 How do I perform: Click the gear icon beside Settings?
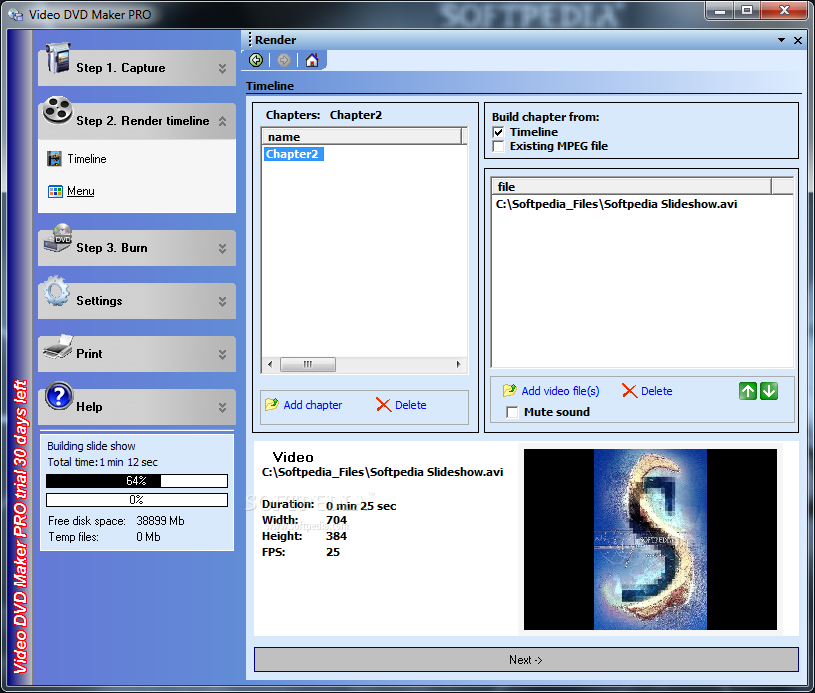pyautogui.click(x=57, y=291)
